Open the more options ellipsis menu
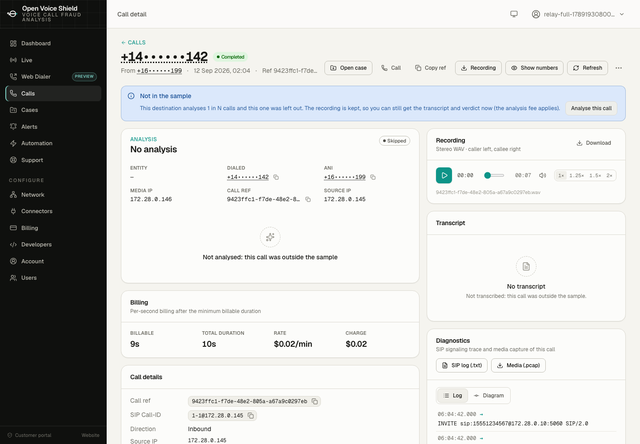 point(619,68)
